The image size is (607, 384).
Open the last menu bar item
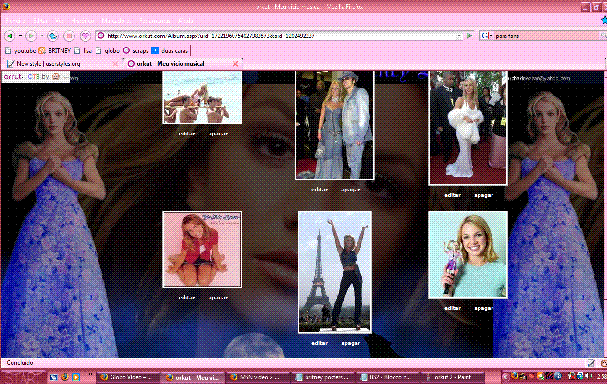185,20
